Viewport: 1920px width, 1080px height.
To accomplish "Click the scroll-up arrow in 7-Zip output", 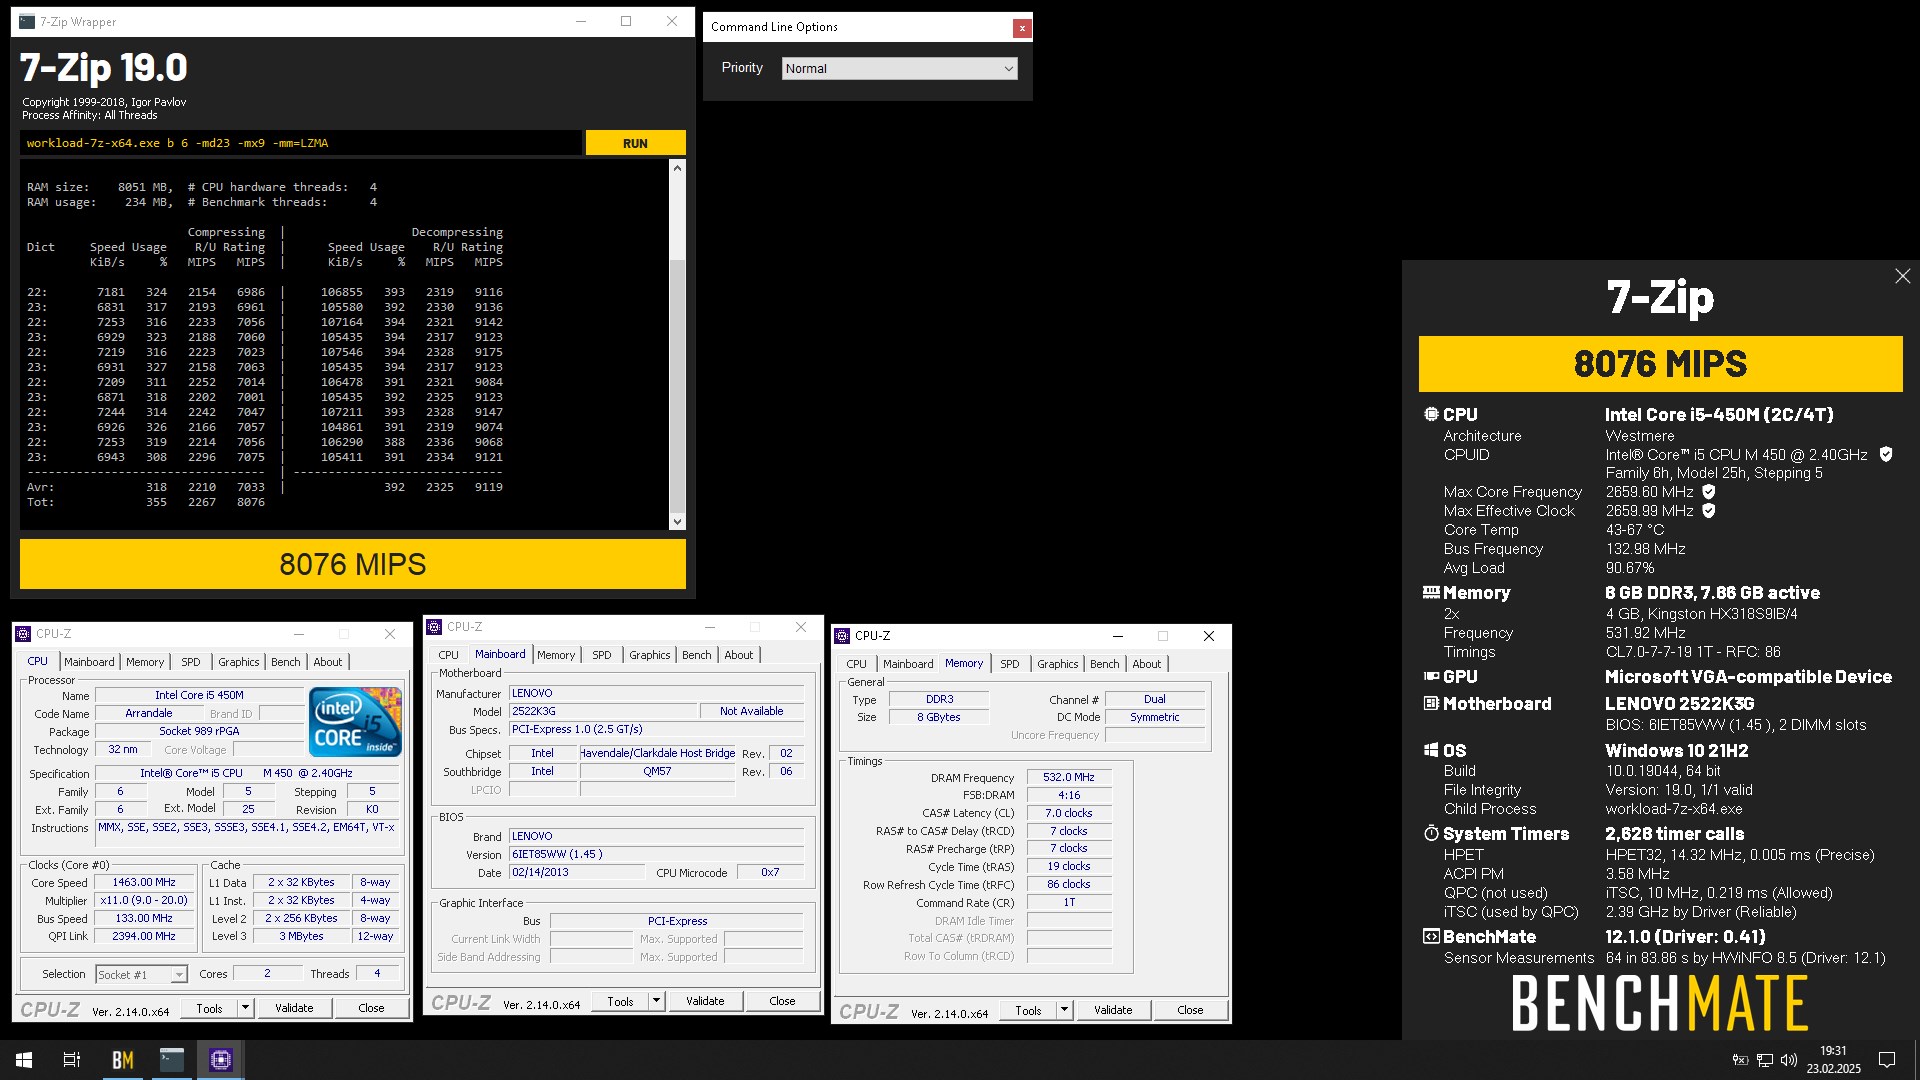I will (677, 168).
